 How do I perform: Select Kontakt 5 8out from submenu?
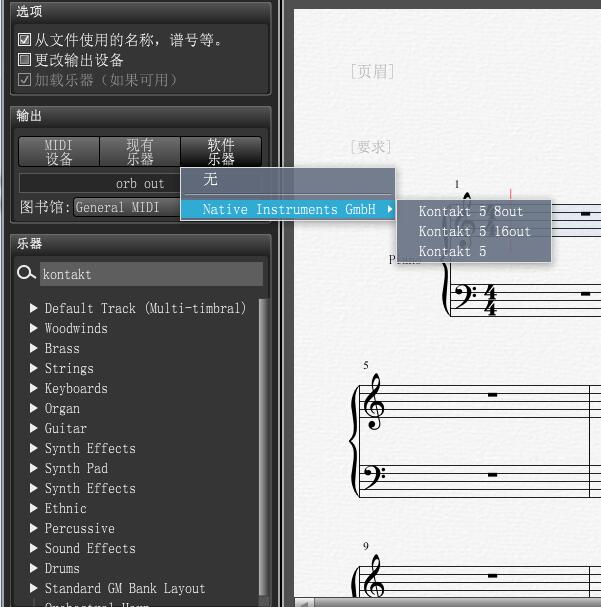coord(471,211)
